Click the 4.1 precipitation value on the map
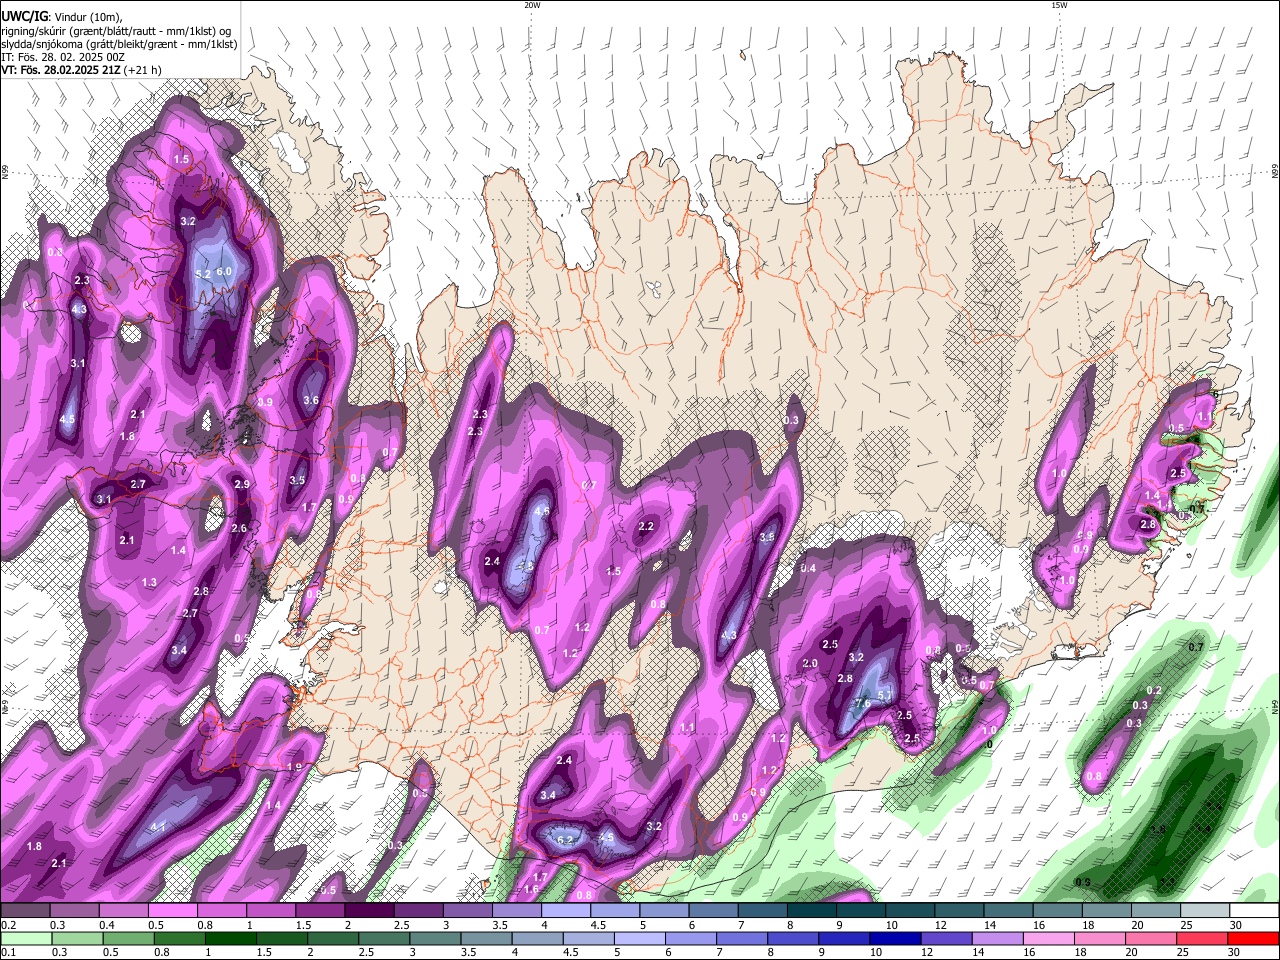Viewport: 1280px width, 960px height. (x=157, y=827)
